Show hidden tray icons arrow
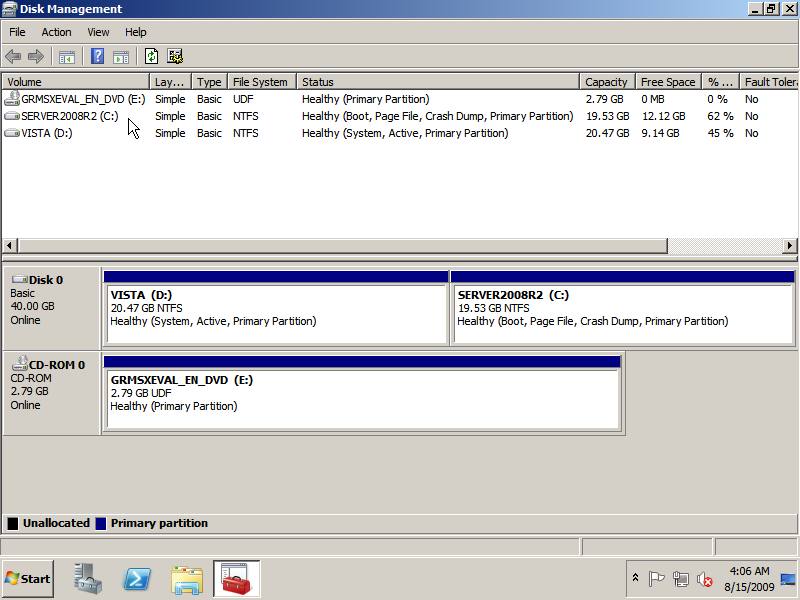 tap(635, 578)
